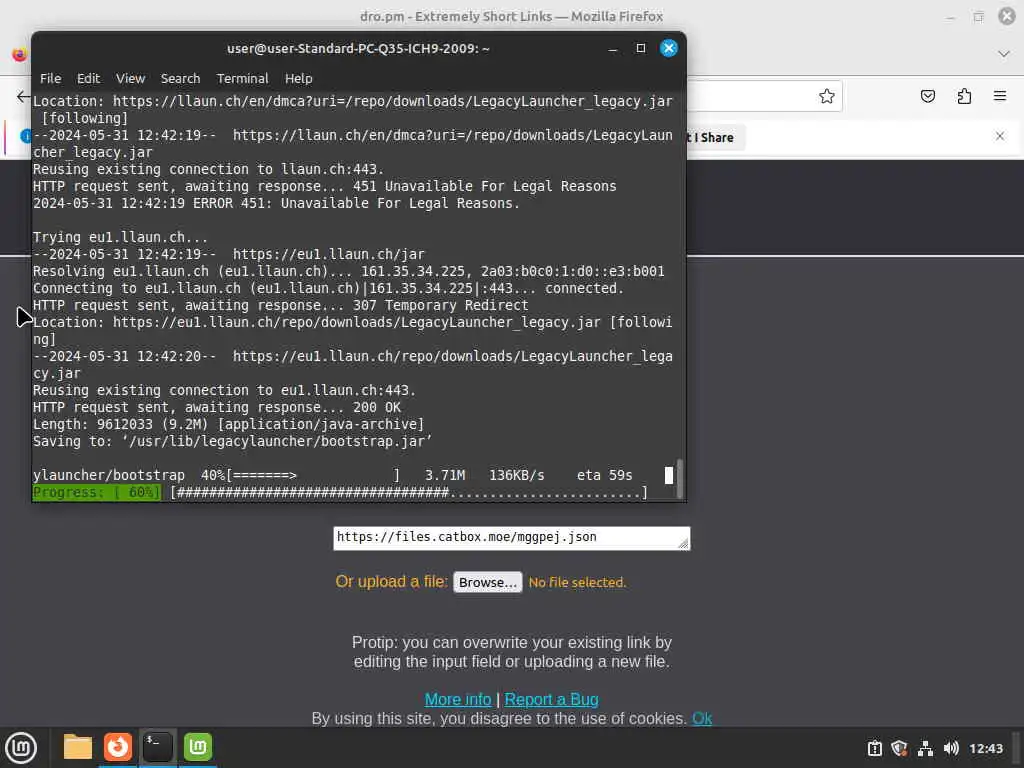Go back with Firefox back arrow
1024x768 pixels.
(x=23, y=97)
